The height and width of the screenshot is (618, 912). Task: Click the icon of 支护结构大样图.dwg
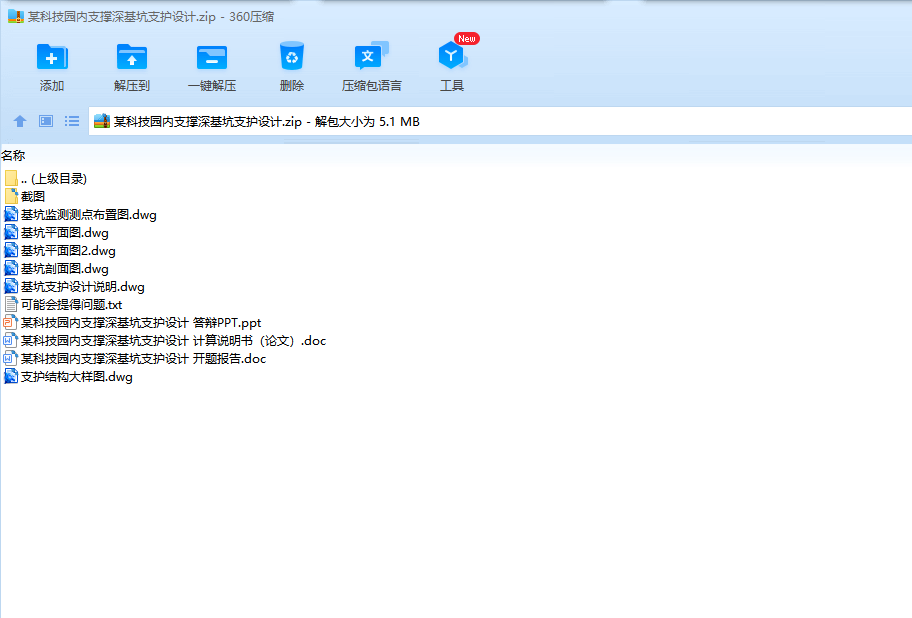click(x=11, y=376)
